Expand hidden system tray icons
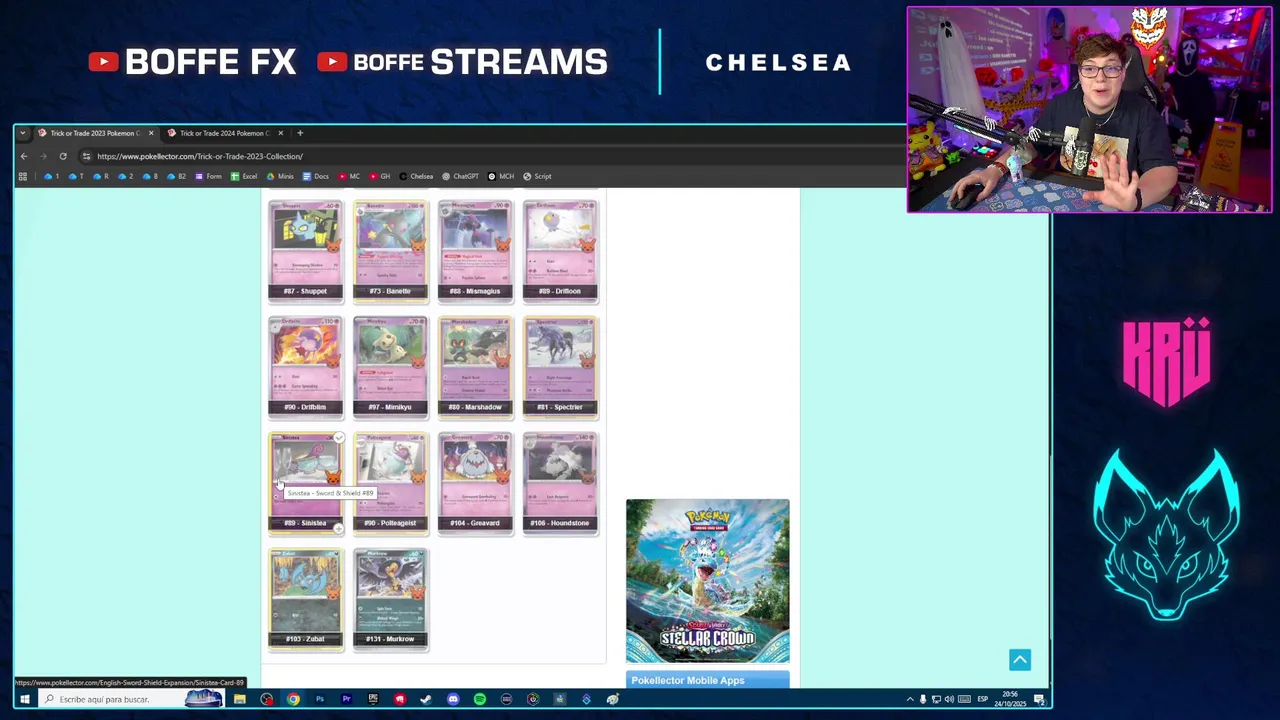This screenshot has width=1280, height=720. [910, 699]
